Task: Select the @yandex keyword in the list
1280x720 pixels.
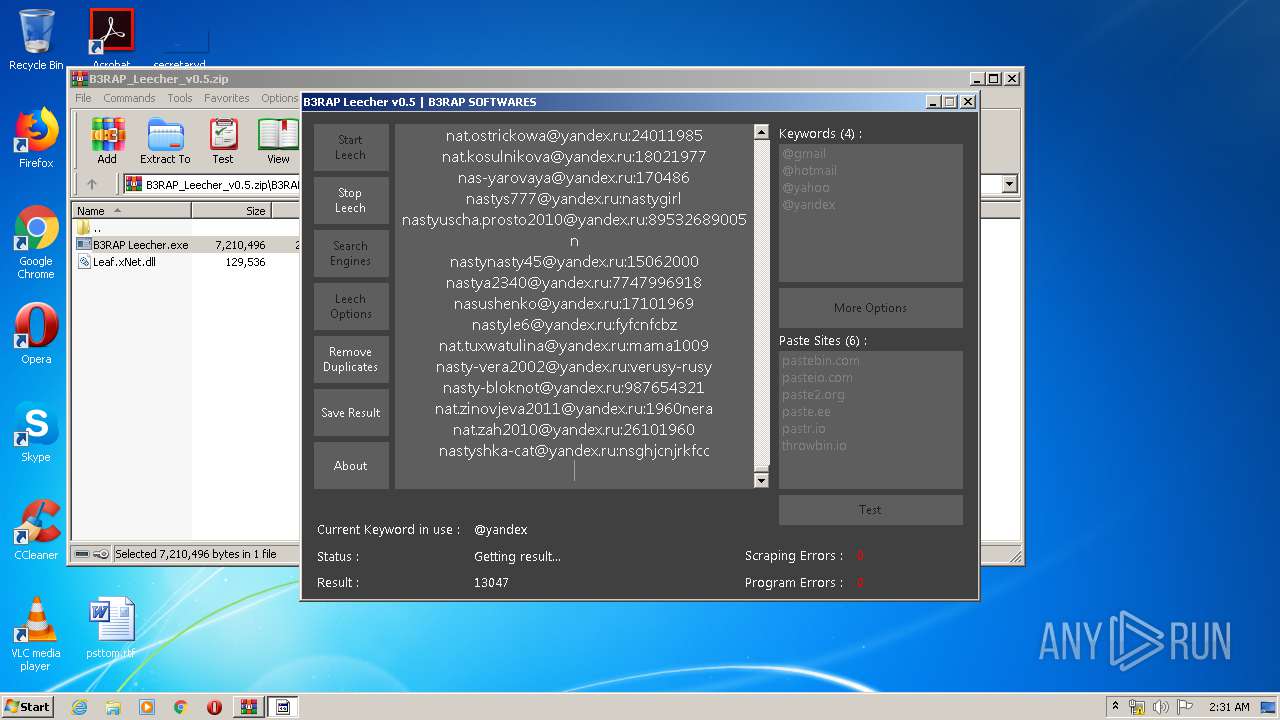Action: coord(808,205)
